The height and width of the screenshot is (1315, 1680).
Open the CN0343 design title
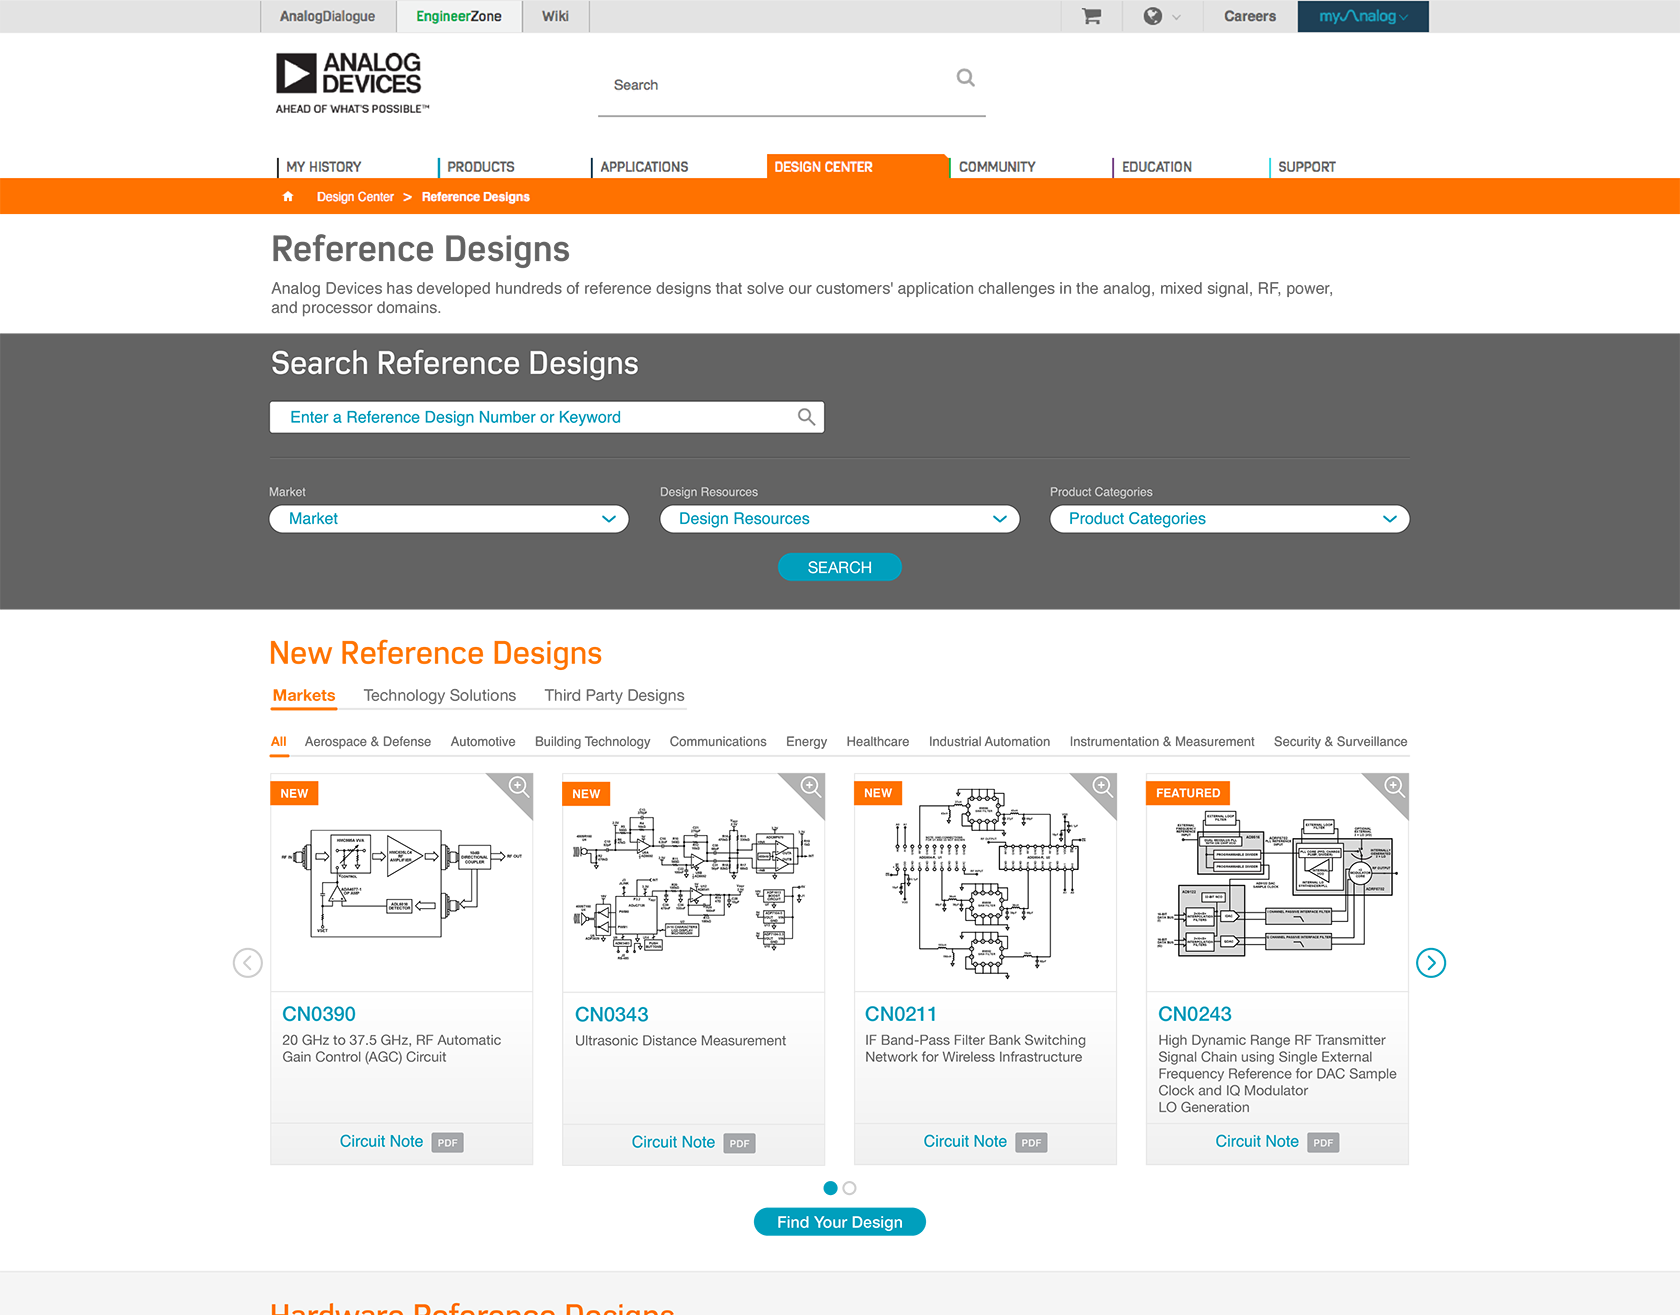(612, 1014)
